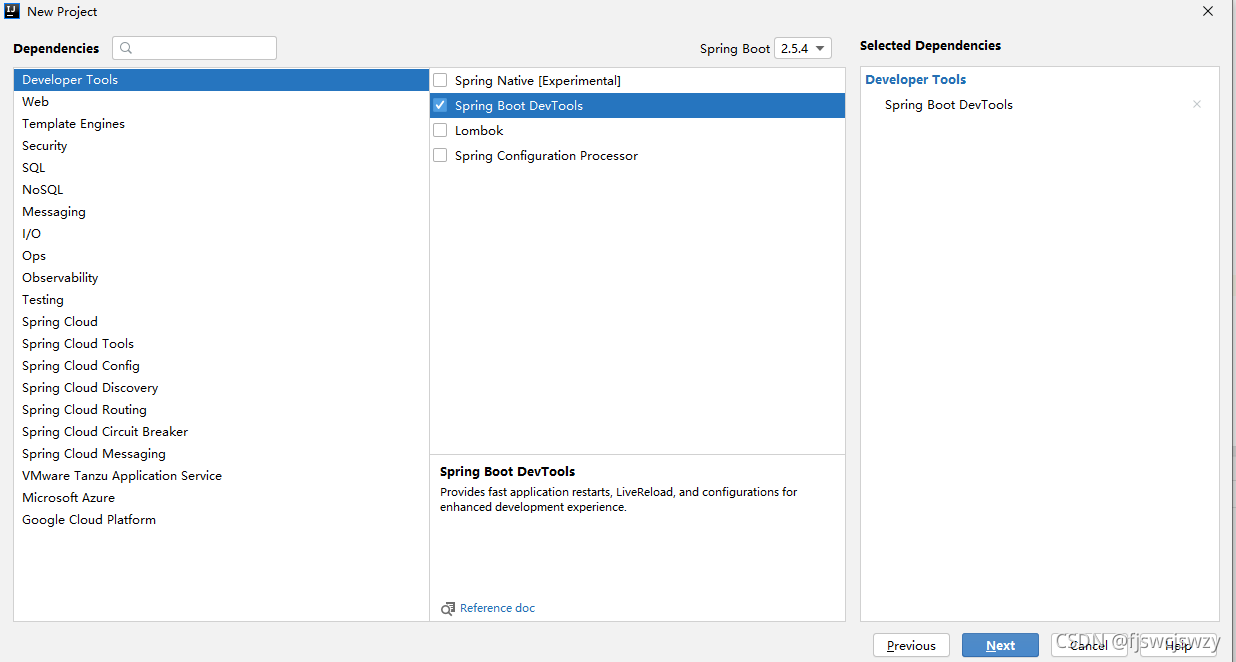This screenshot has width=1236, height=662.
Task: Select the Spring Cloud category
Action: (x=221, y=322)
